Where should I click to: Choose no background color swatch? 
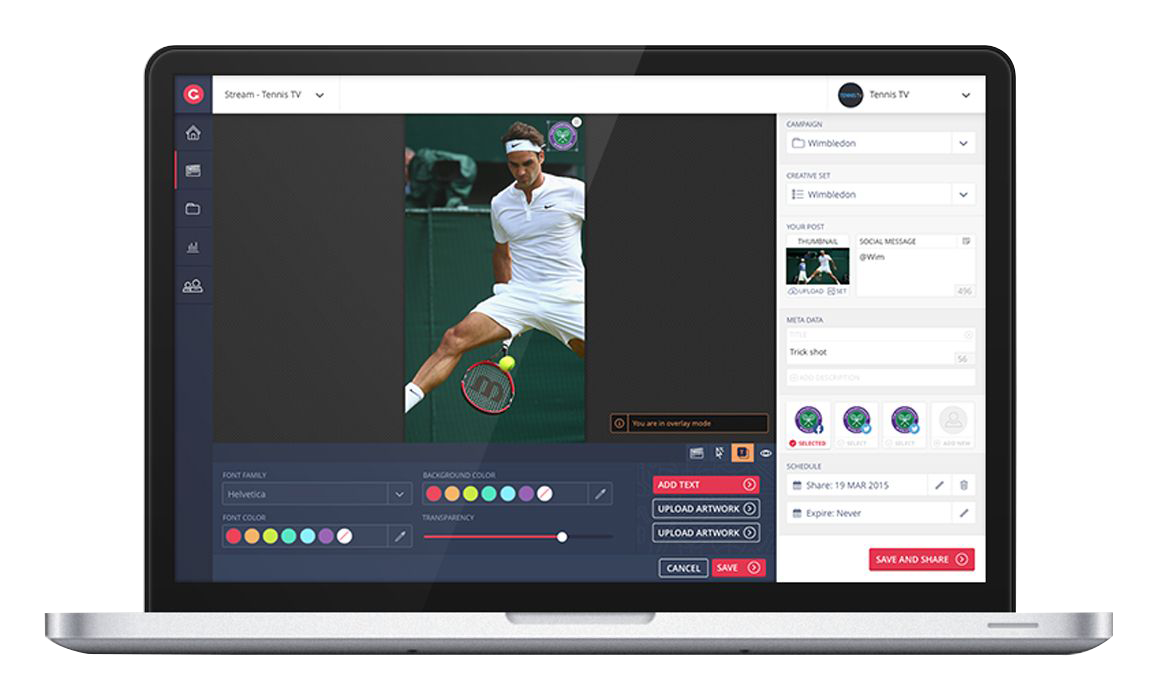click(x=544, y=494)
